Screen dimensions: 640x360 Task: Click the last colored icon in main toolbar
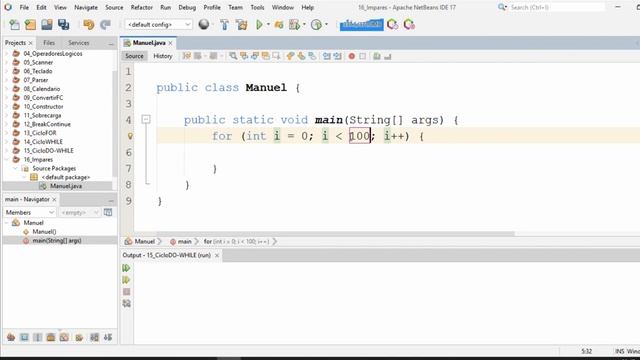409,24
